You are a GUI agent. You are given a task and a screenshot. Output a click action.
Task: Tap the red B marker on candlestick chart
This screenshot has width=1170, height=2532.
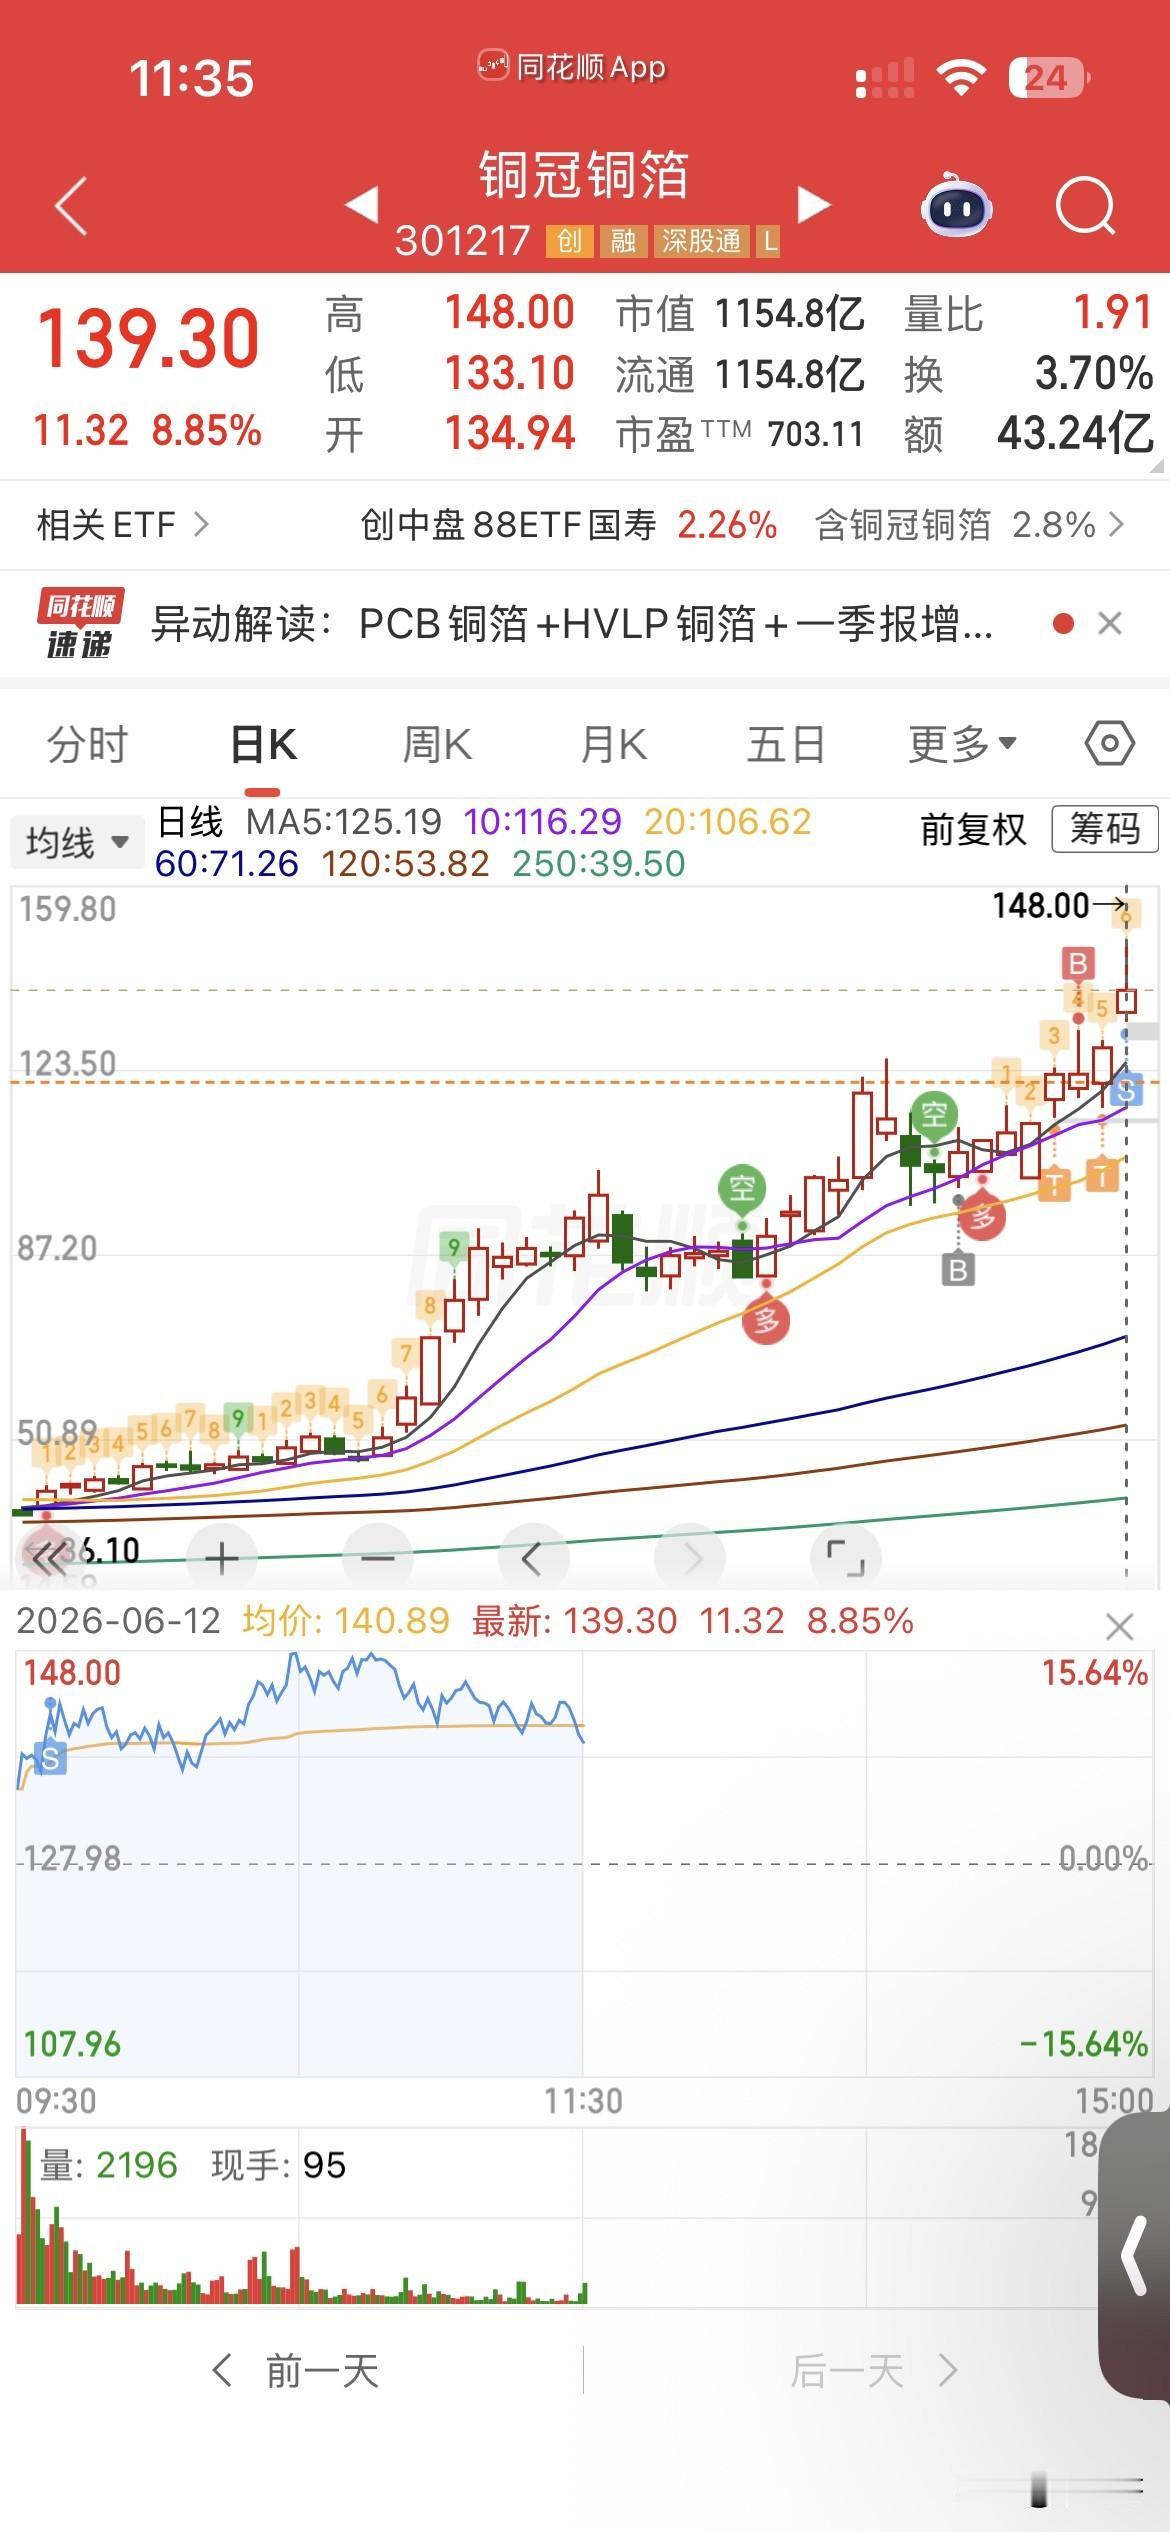(x=1077, y=964)
